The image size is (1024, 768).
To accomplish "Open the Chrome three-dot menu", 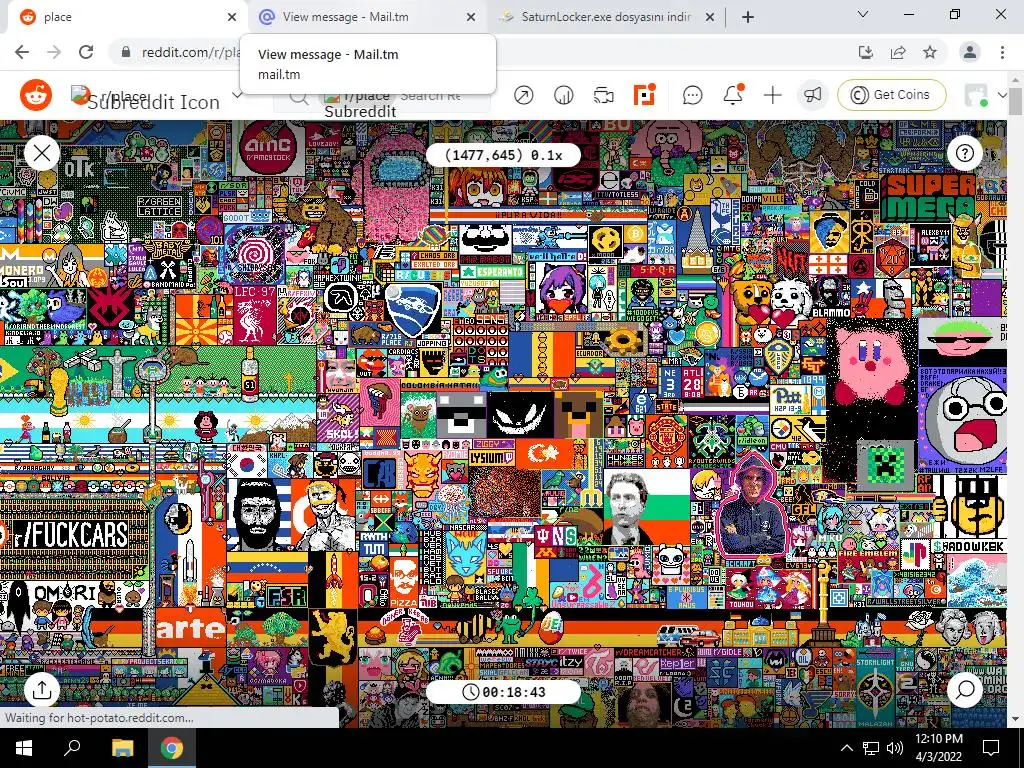I will point(1002,52).
